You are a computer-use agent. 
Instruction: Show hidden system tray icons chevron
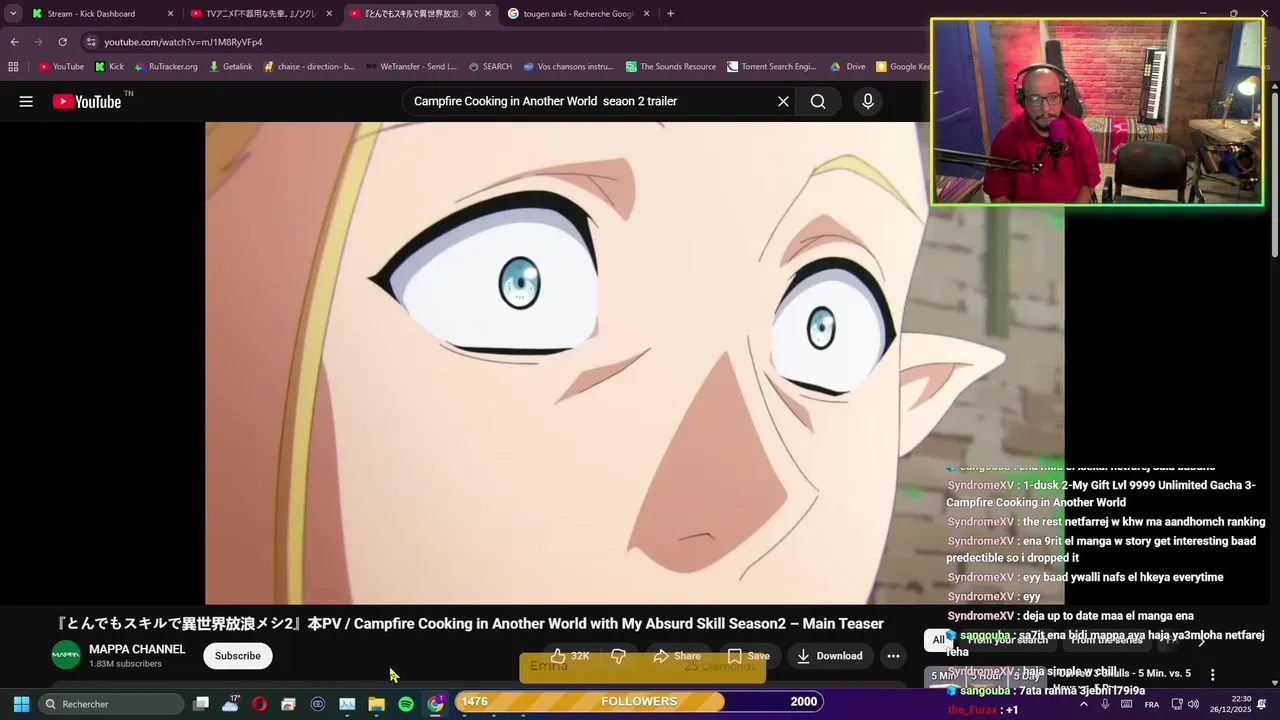pos(1083,704)
